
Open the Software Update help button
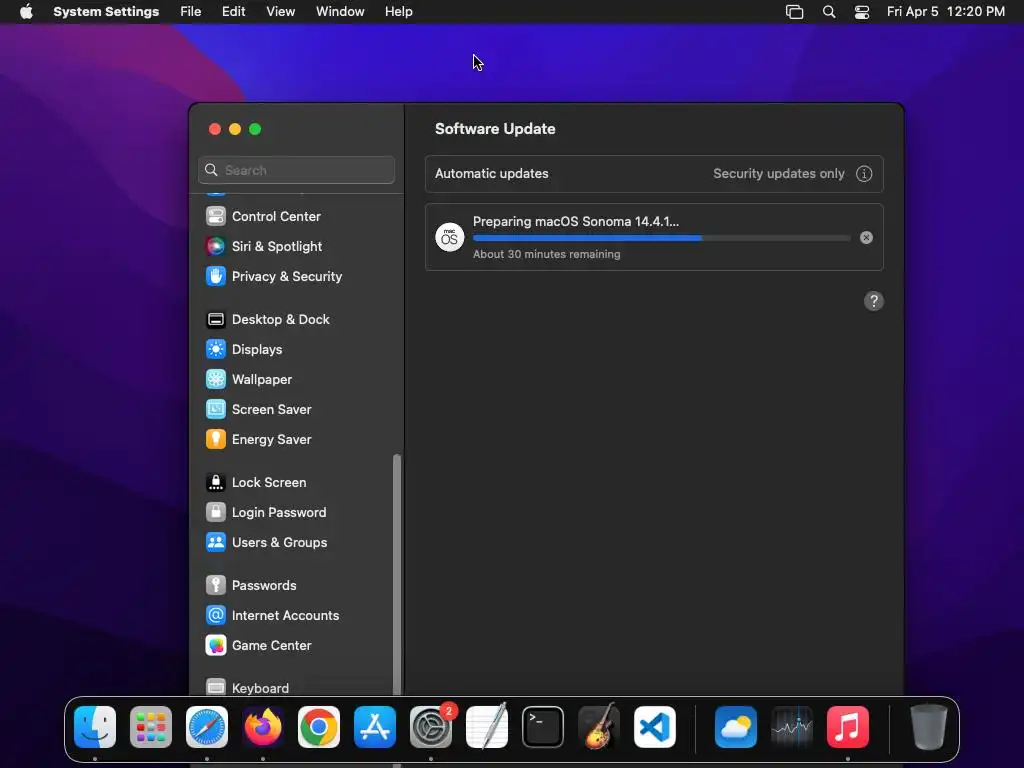tap(874, 301)
